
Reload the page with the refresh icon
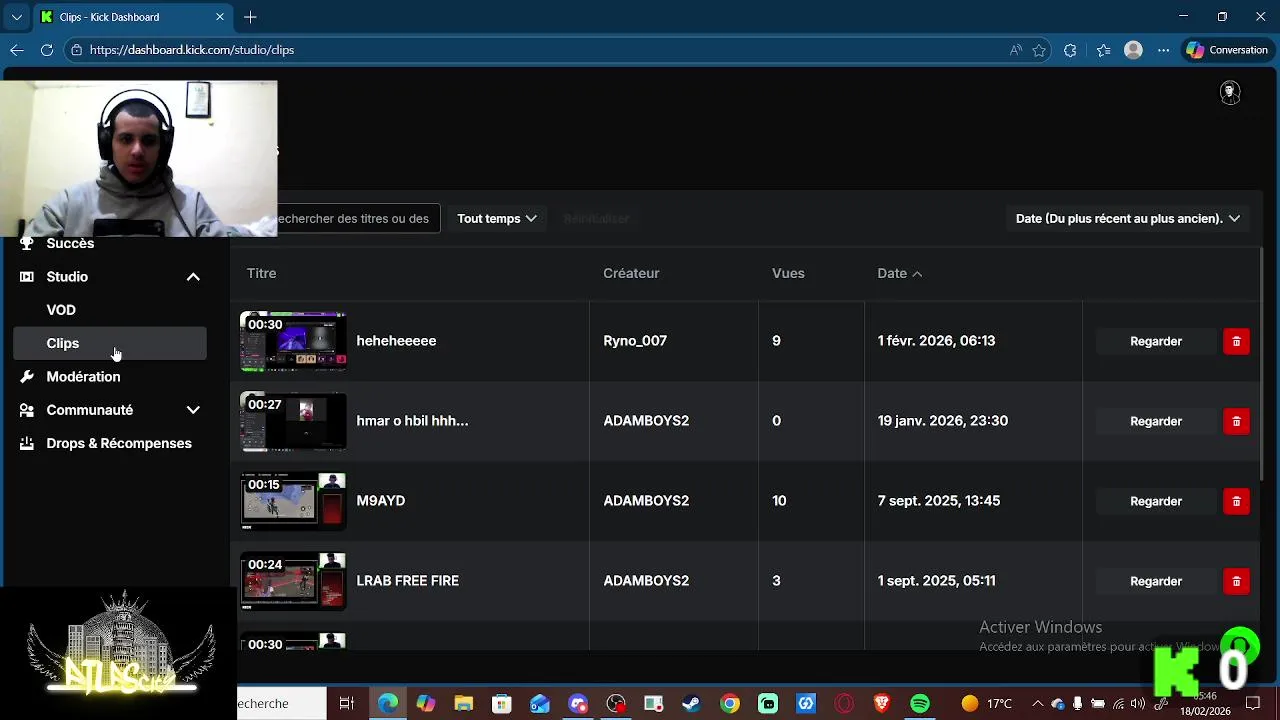pyautogui.click(x=47, y=50)
